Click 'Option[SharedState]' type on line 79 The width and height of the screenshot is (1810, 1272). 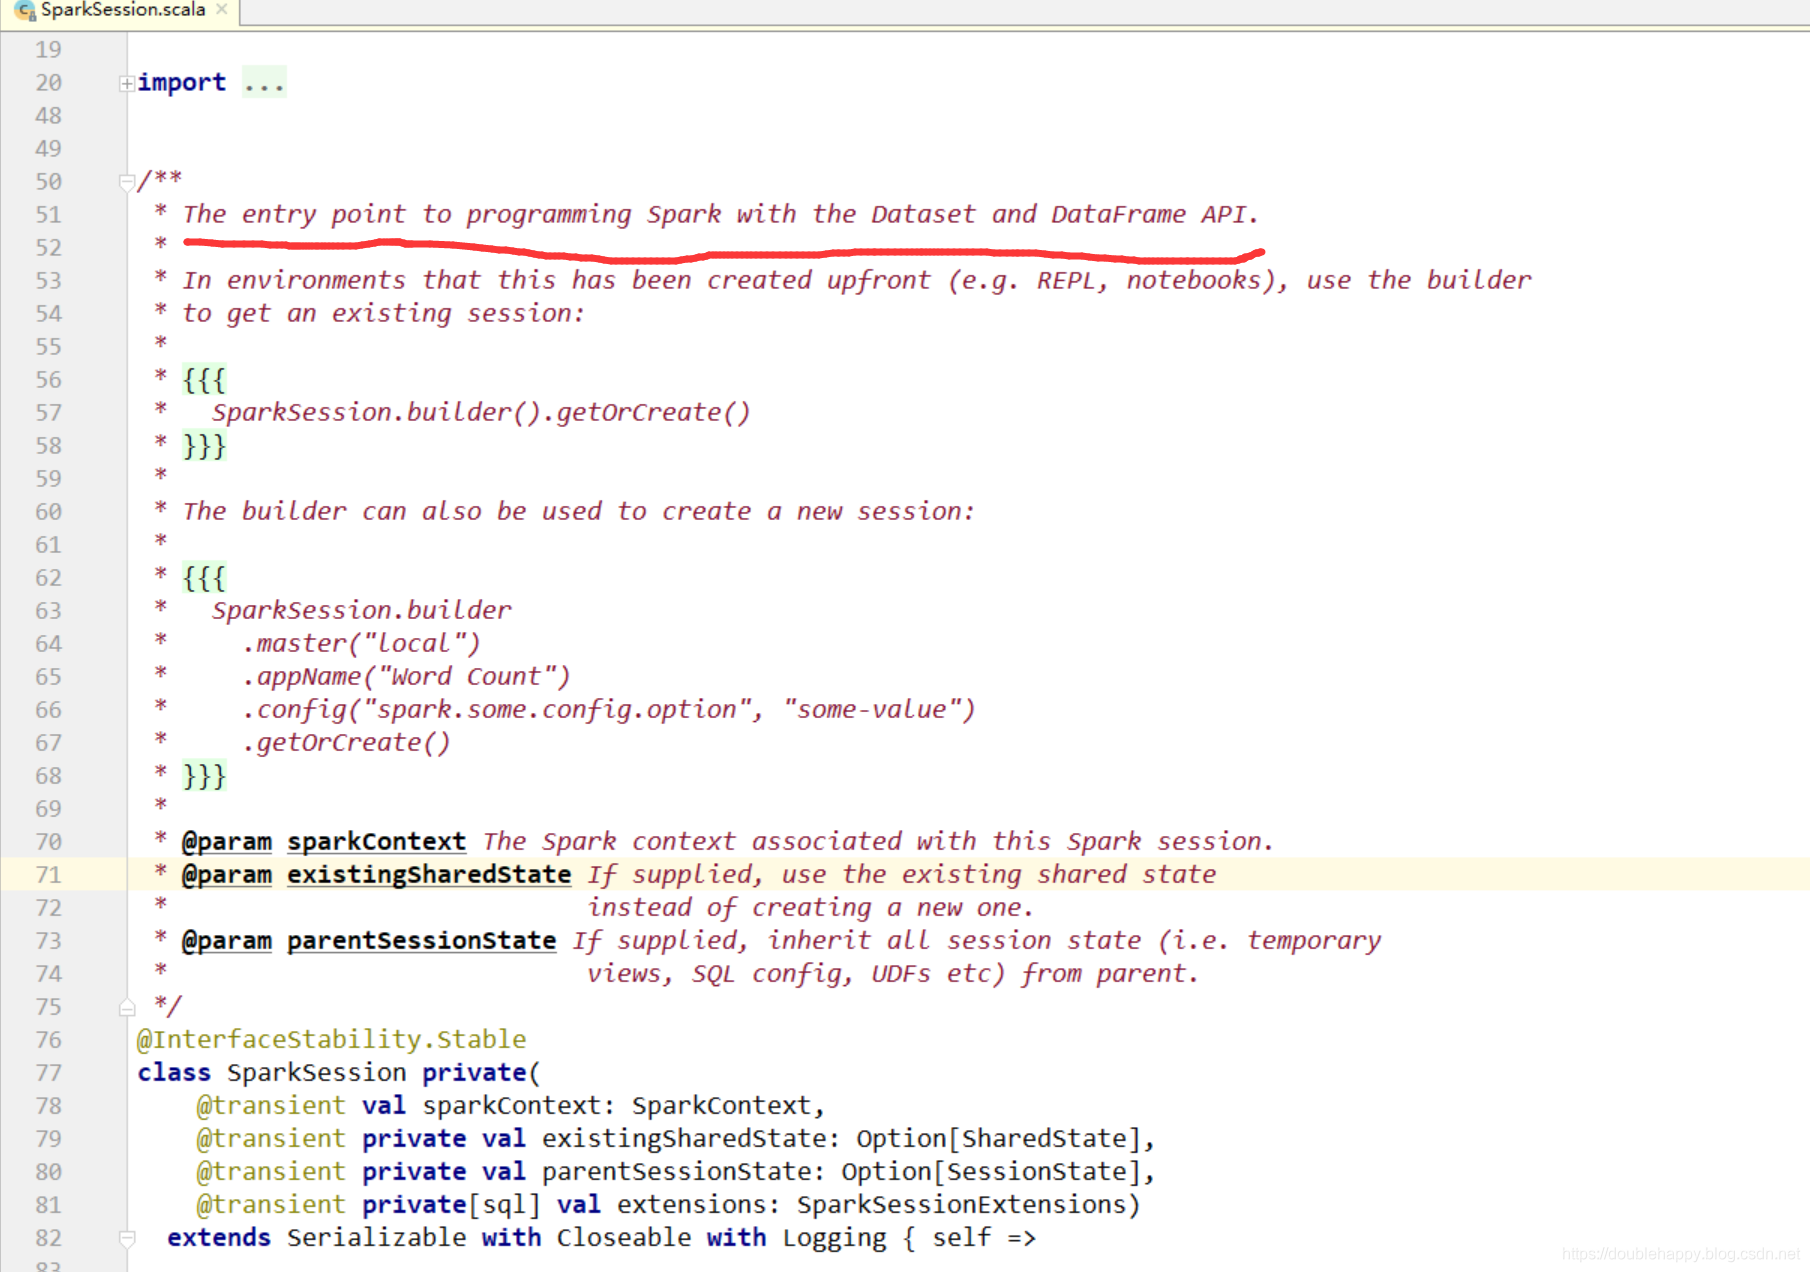pos(998,1139)
